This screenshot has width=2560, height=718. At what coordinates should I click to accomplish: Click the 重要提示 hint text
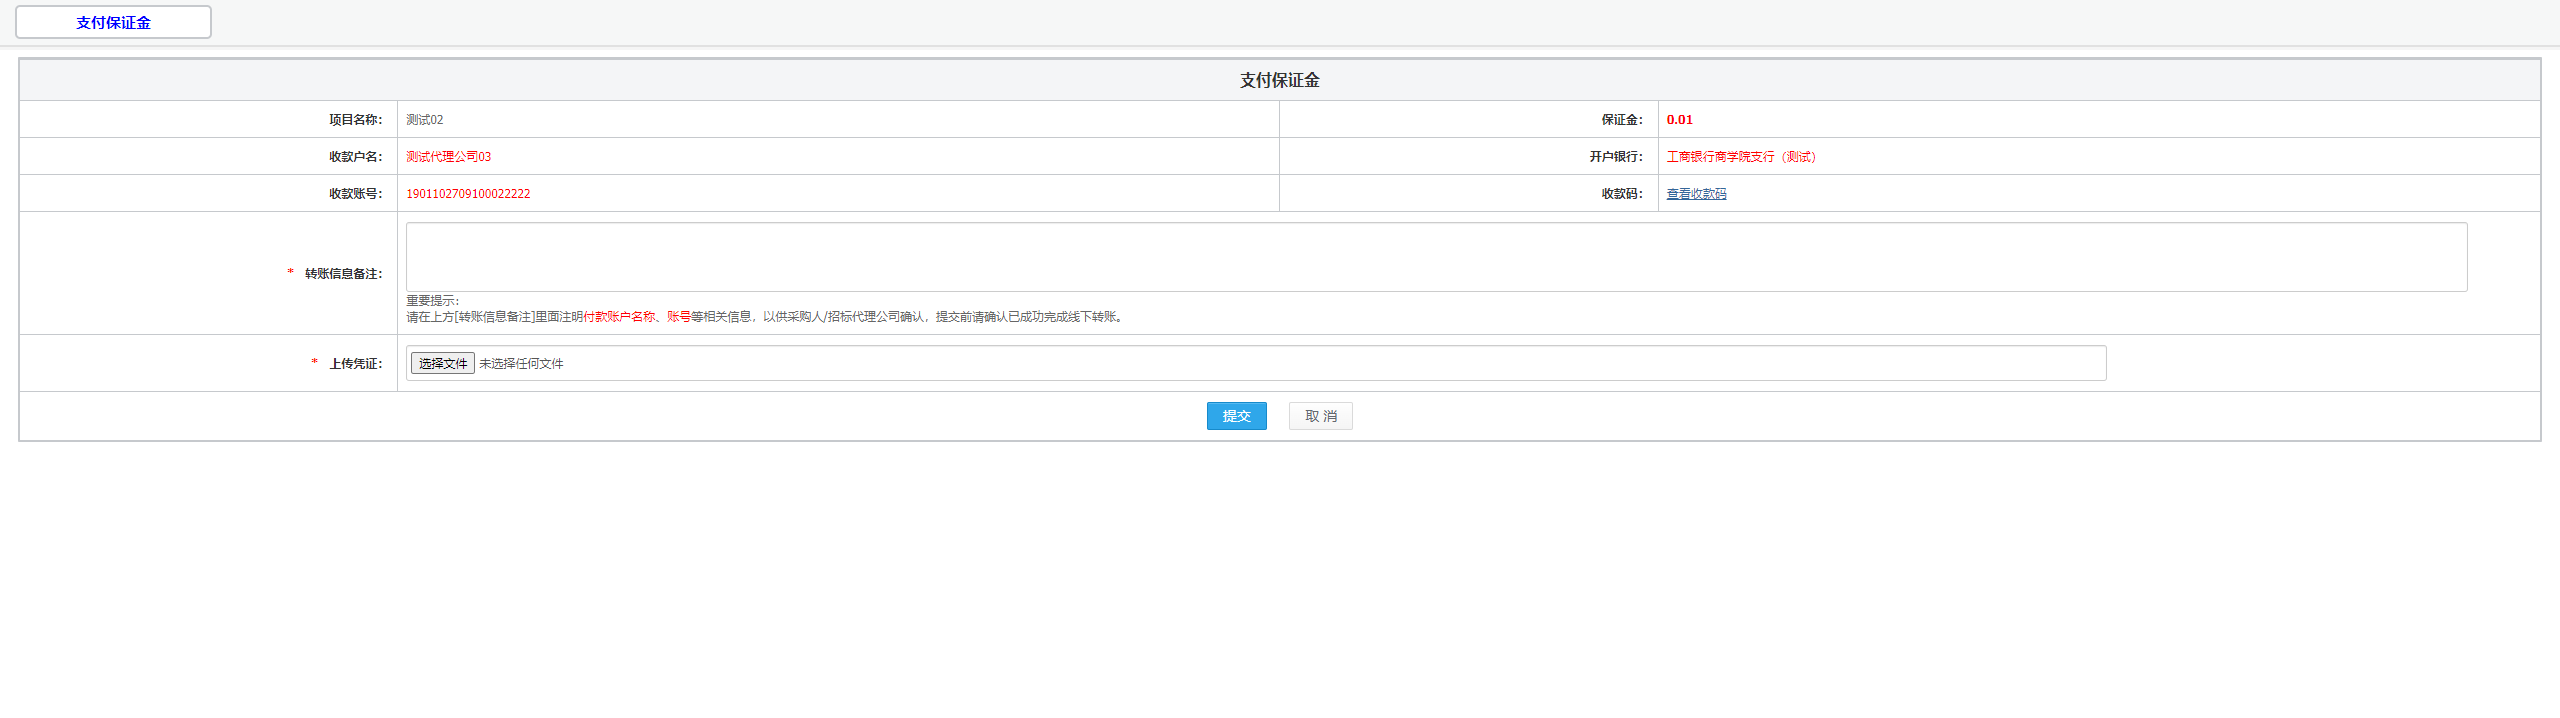pos(432,301)
